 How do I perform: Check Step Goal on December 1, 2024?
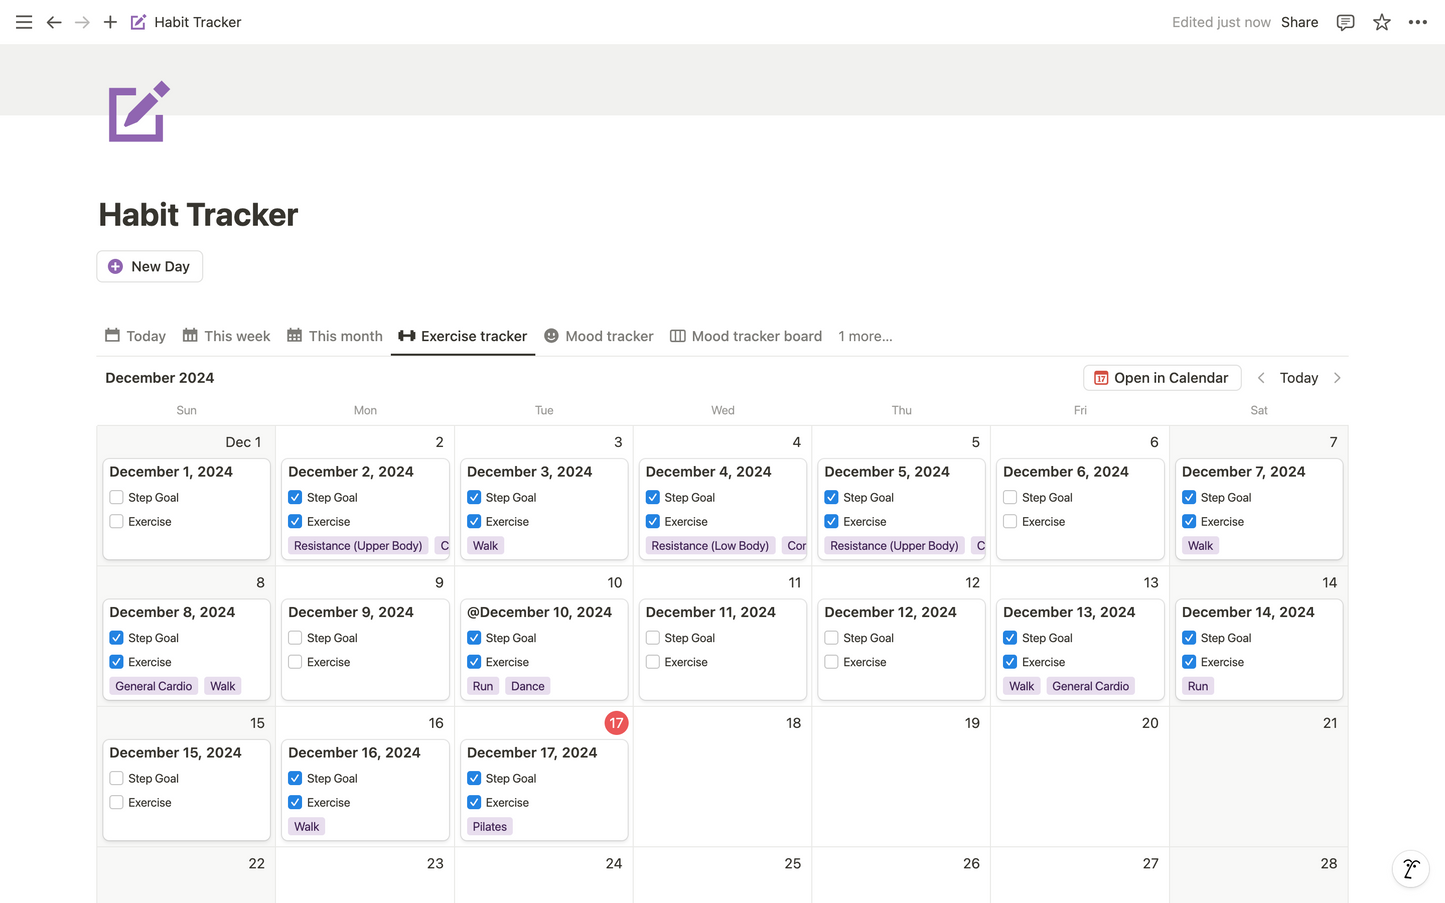[x=117, y=497]
